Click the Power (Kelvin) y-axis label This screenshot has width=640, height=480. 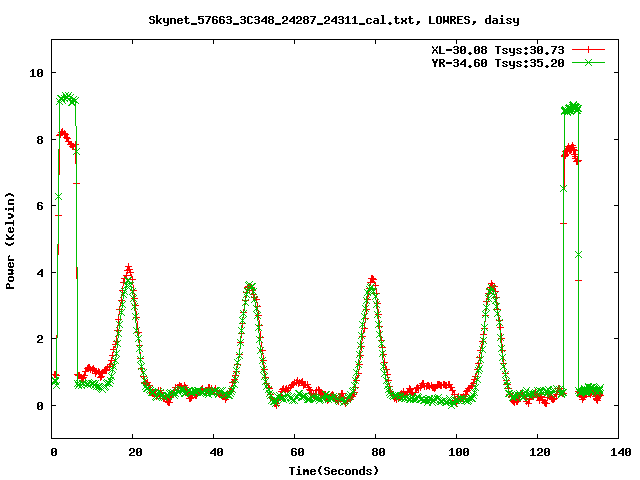pos(10,241)
